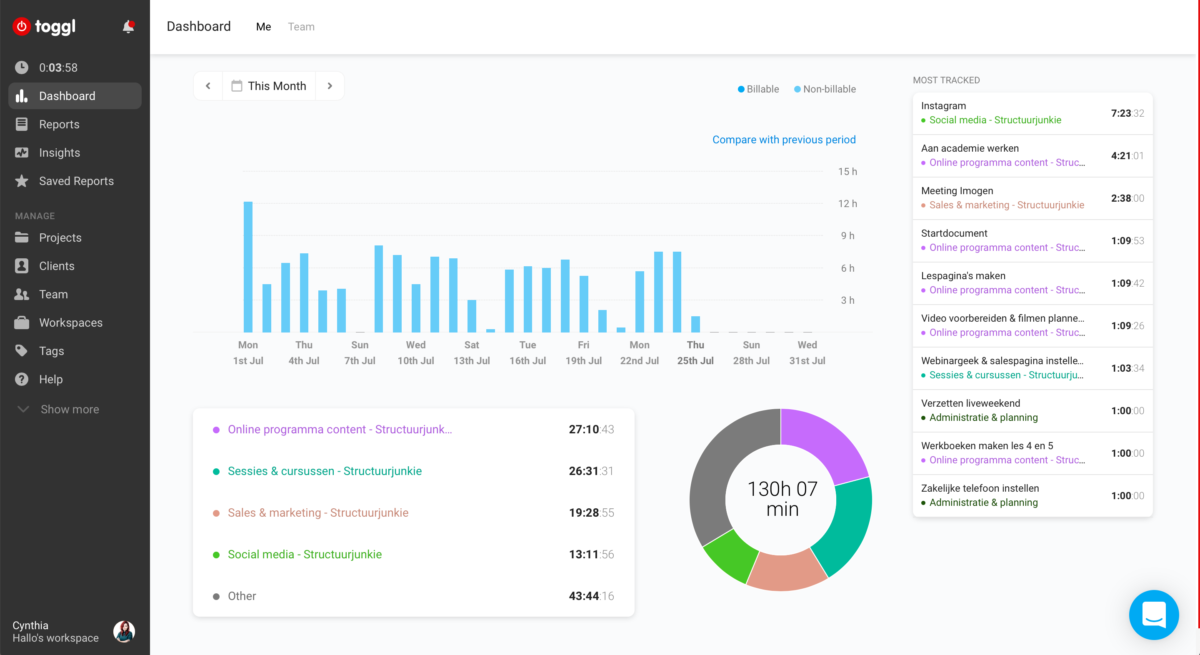Select the Me tab
This screenshot has height=655, width=1200.
(x=263, y=27)
